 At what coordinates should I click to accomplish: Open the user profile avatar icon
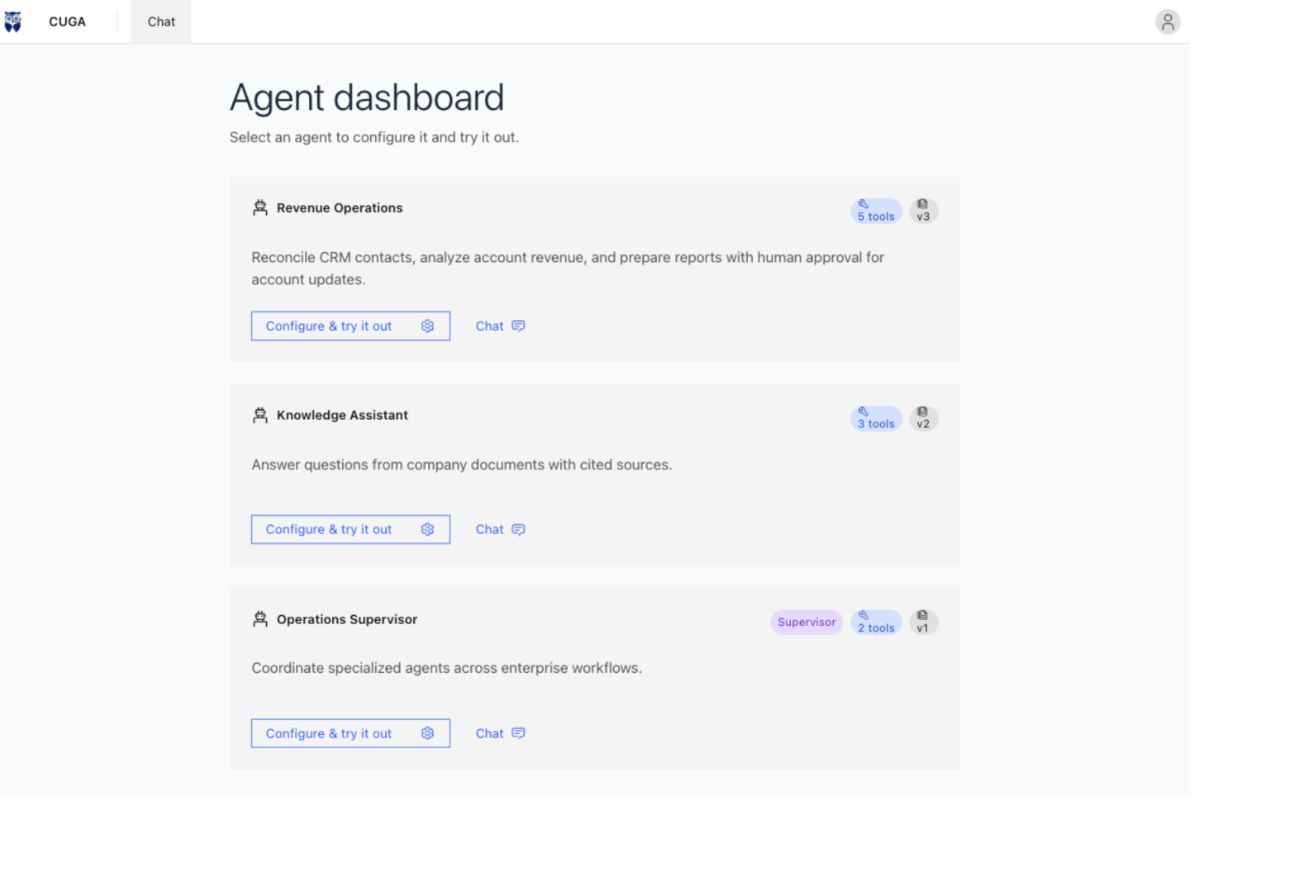pos(1167,22)
